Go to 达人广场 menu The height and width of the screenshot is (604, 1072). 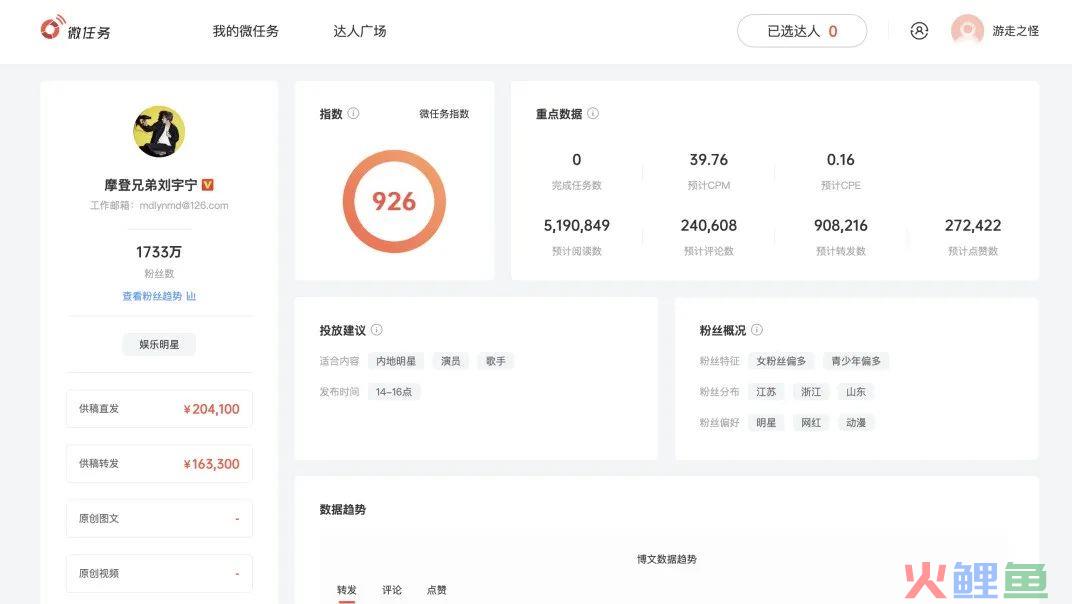(x=360, y=31)
